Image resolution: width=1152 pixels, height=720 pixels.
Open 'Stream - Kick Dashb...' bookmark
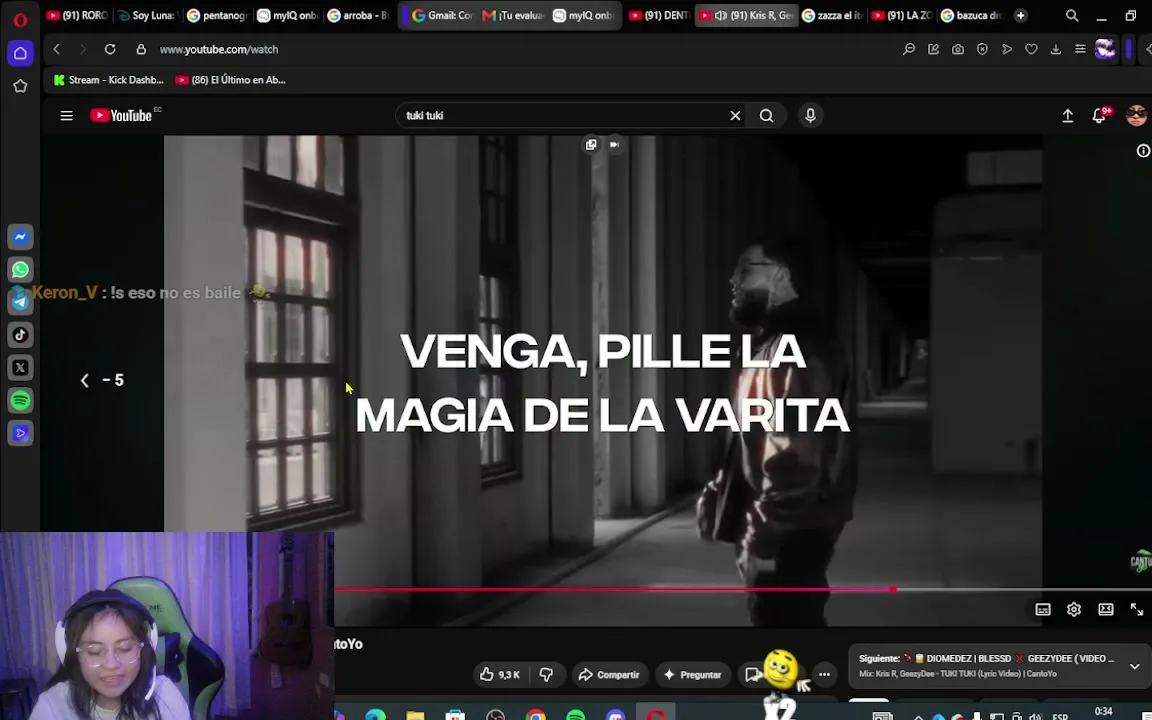coord(109,80)
